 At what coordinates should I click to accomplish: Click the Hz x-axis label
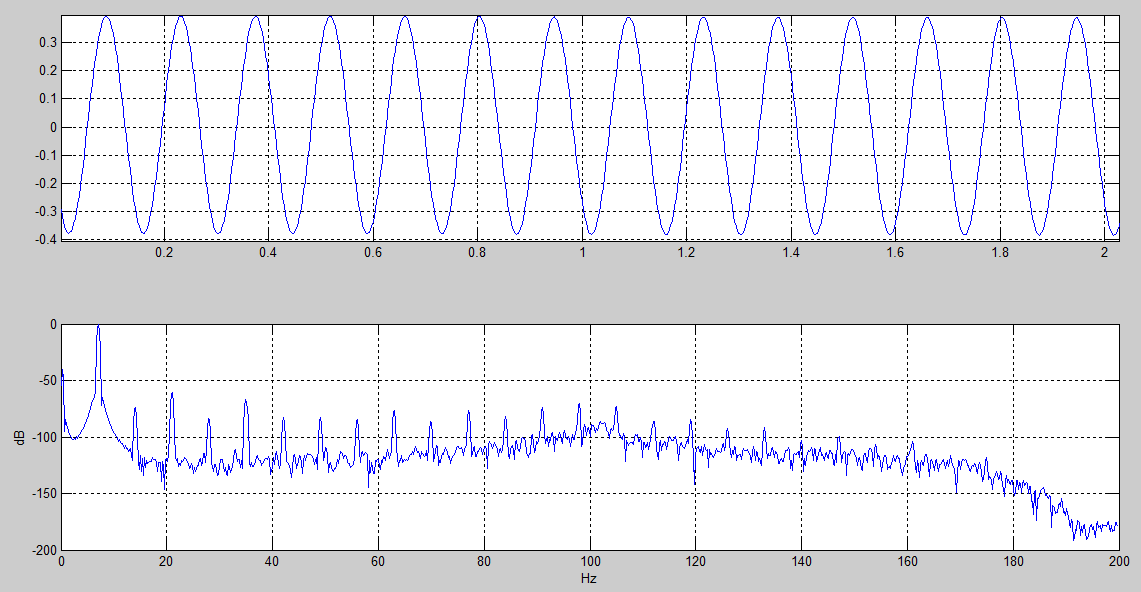(589, 579)
